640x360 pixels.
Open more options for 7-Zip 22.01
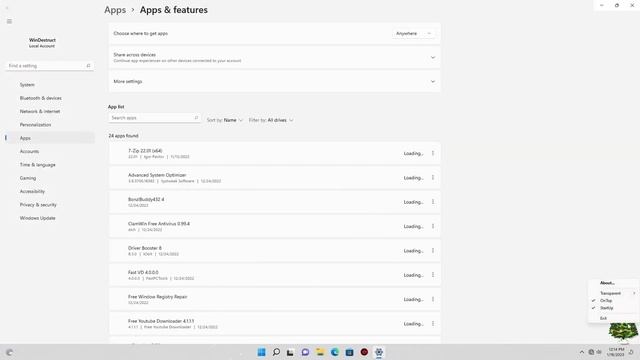coord(433,153)
